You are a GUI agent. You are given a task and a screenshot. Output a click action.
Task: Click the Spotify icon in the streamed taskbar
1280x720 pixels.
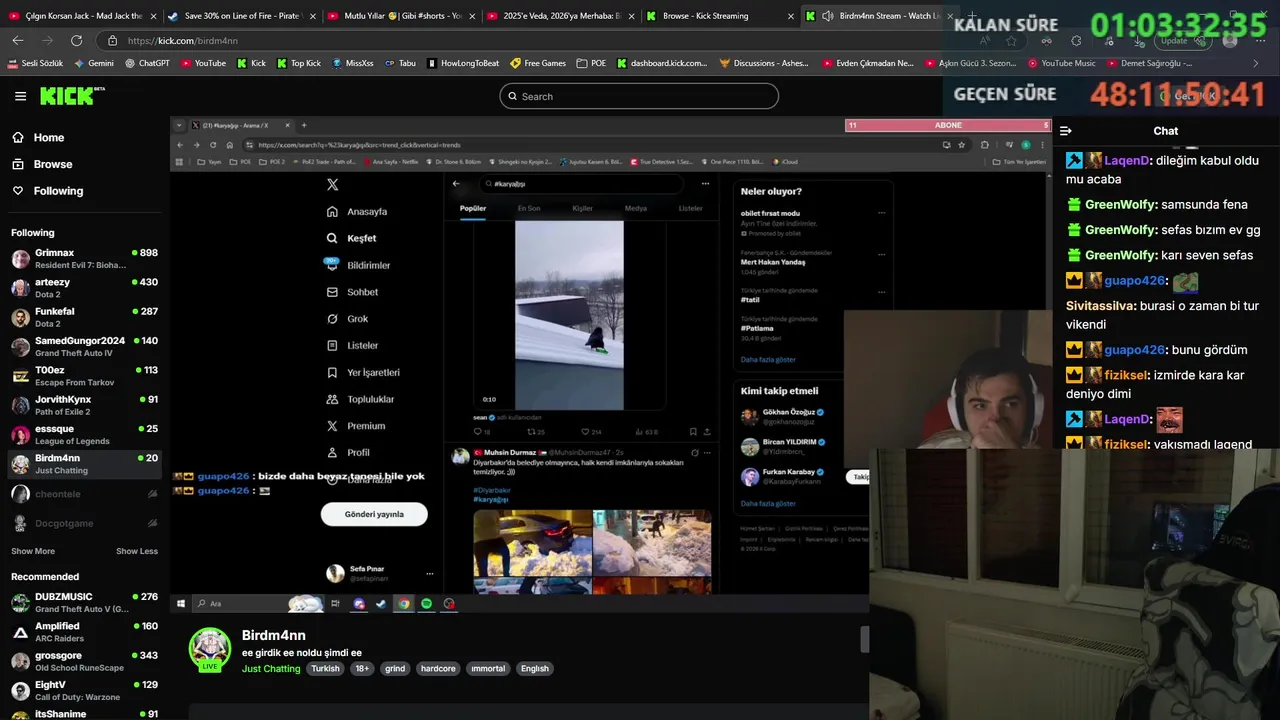(x=426, y=604)
